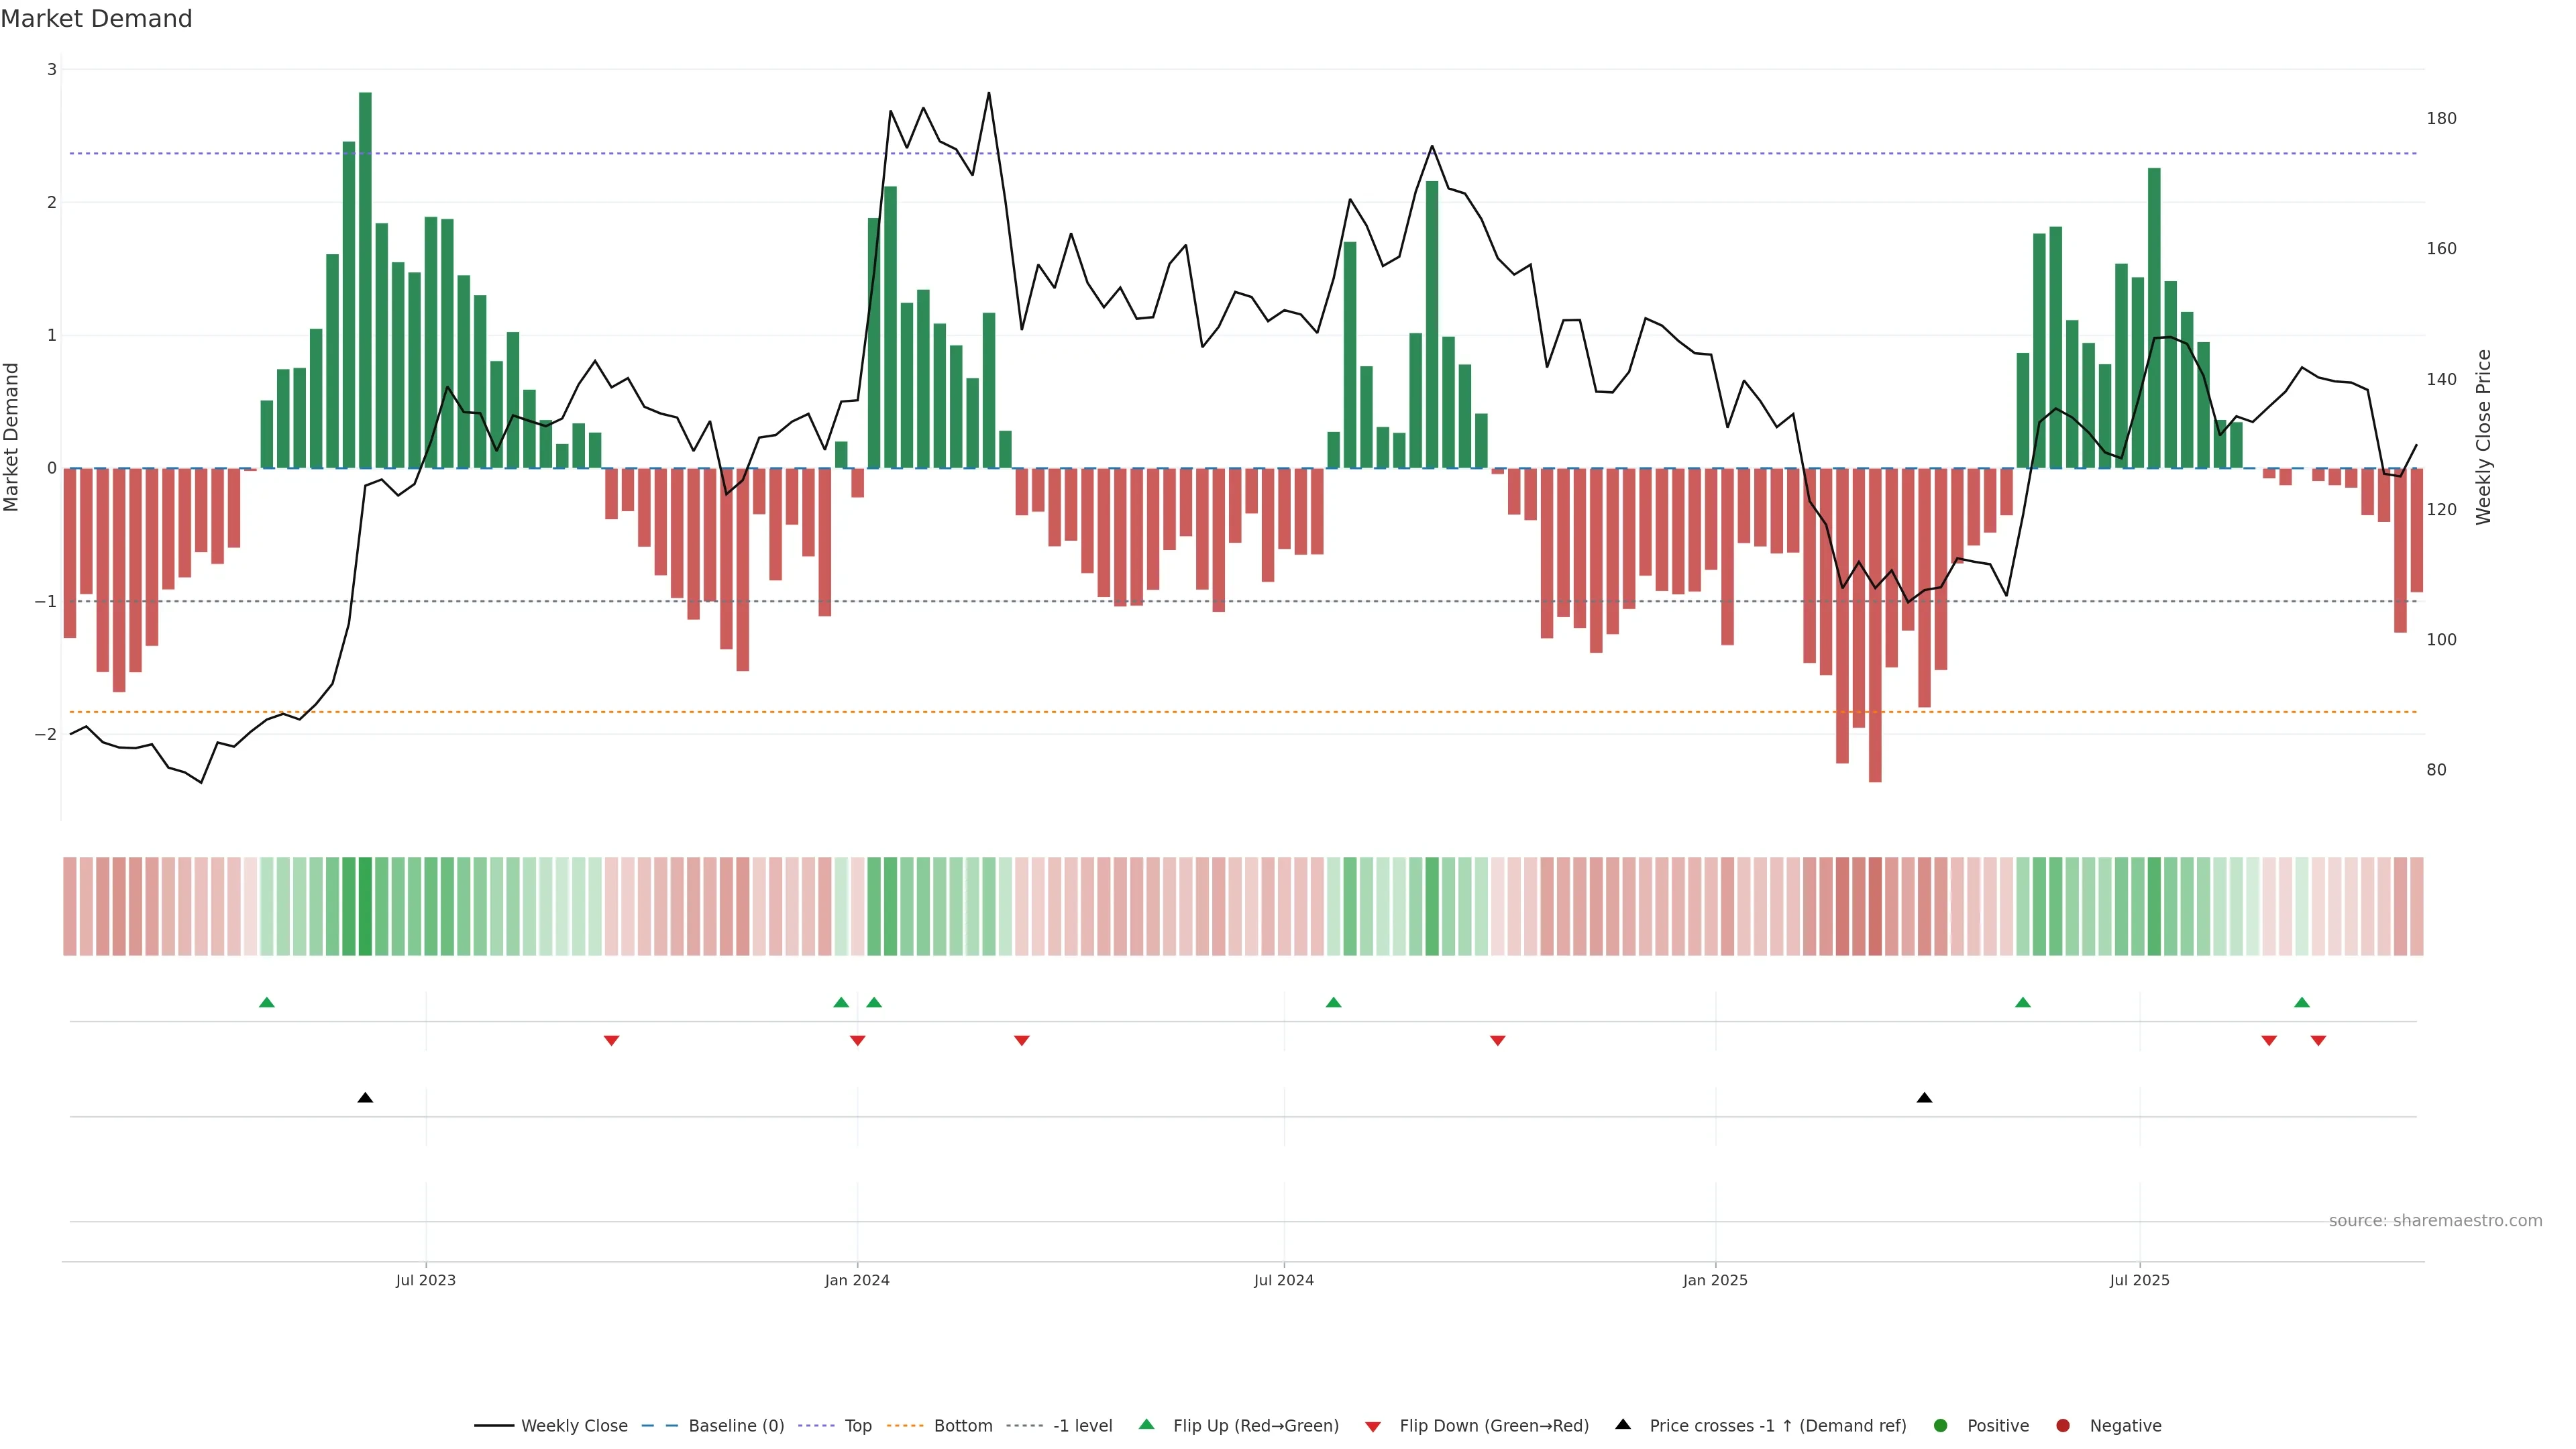Click first green flip-up marker before Jul 2023
This screenshot has width=2576, height=1449.
pyautogui.click(x=266, y=1003)
